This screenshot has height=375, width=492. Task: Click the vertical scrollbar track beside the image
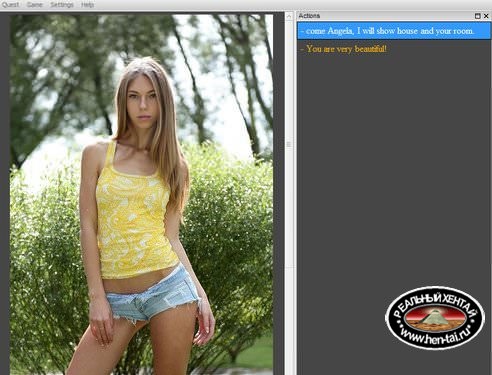pos(289,200)
